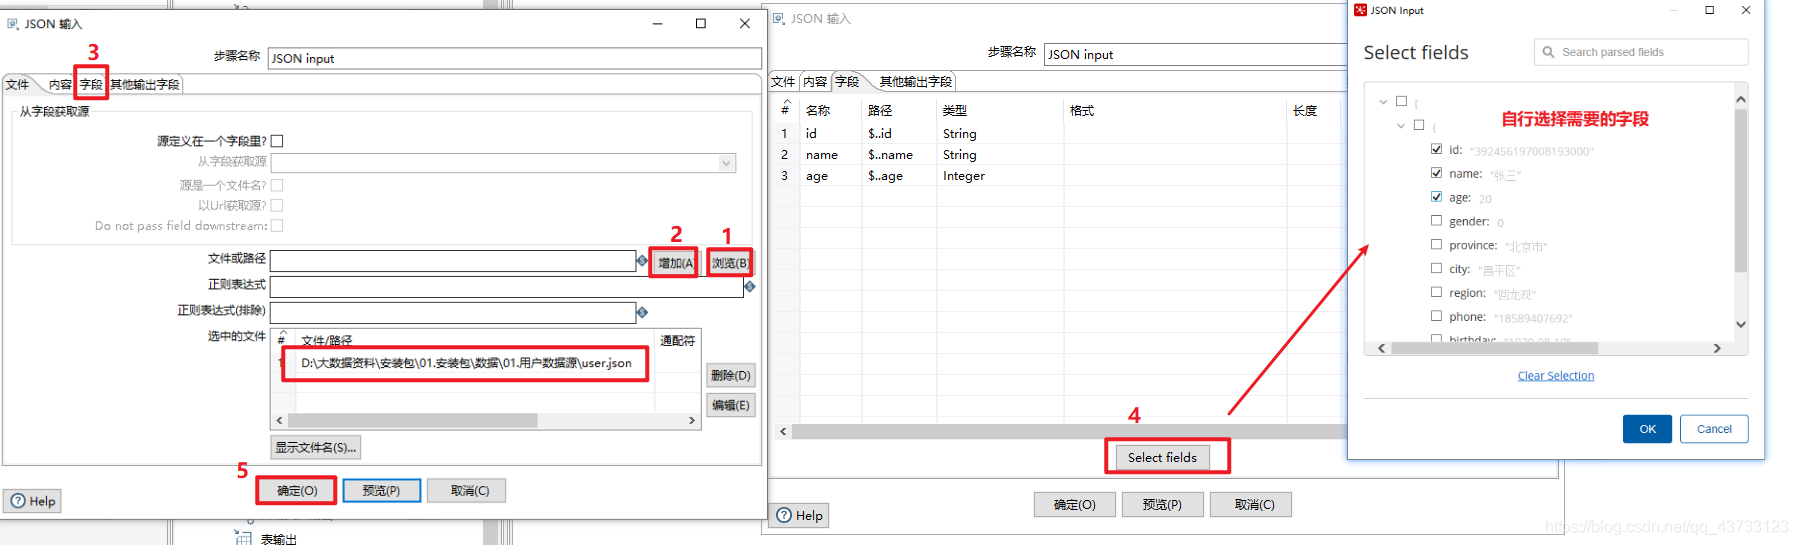Check the region field checkbox
Viewport: 1798px width, 545px height.
(x=1436, y=292)
